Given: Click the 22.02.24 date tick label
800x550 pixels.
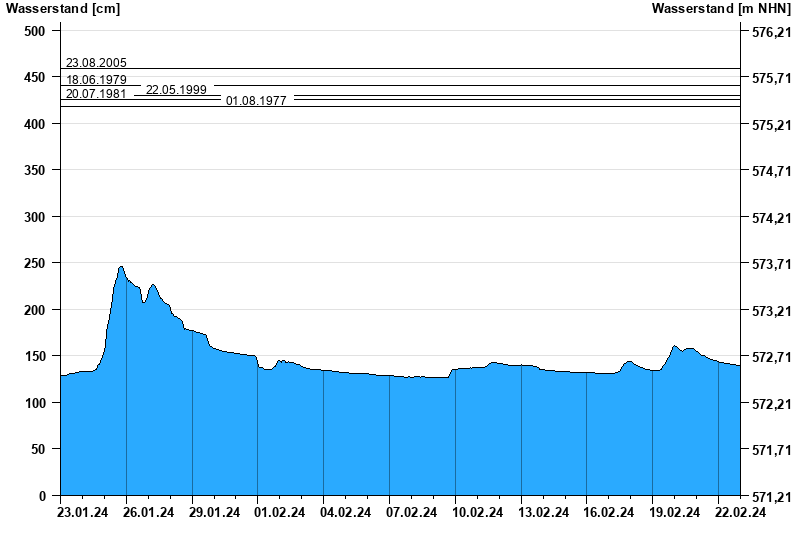Looking at the screenshot, I should 741,513.
